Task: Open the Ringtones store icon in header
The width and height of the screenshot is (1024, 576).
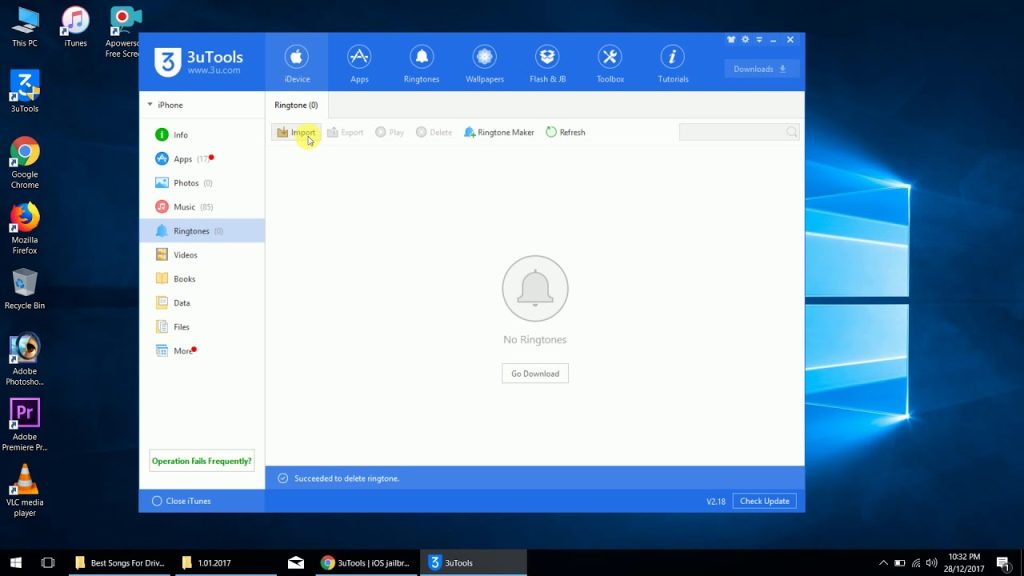Action: 421,64
